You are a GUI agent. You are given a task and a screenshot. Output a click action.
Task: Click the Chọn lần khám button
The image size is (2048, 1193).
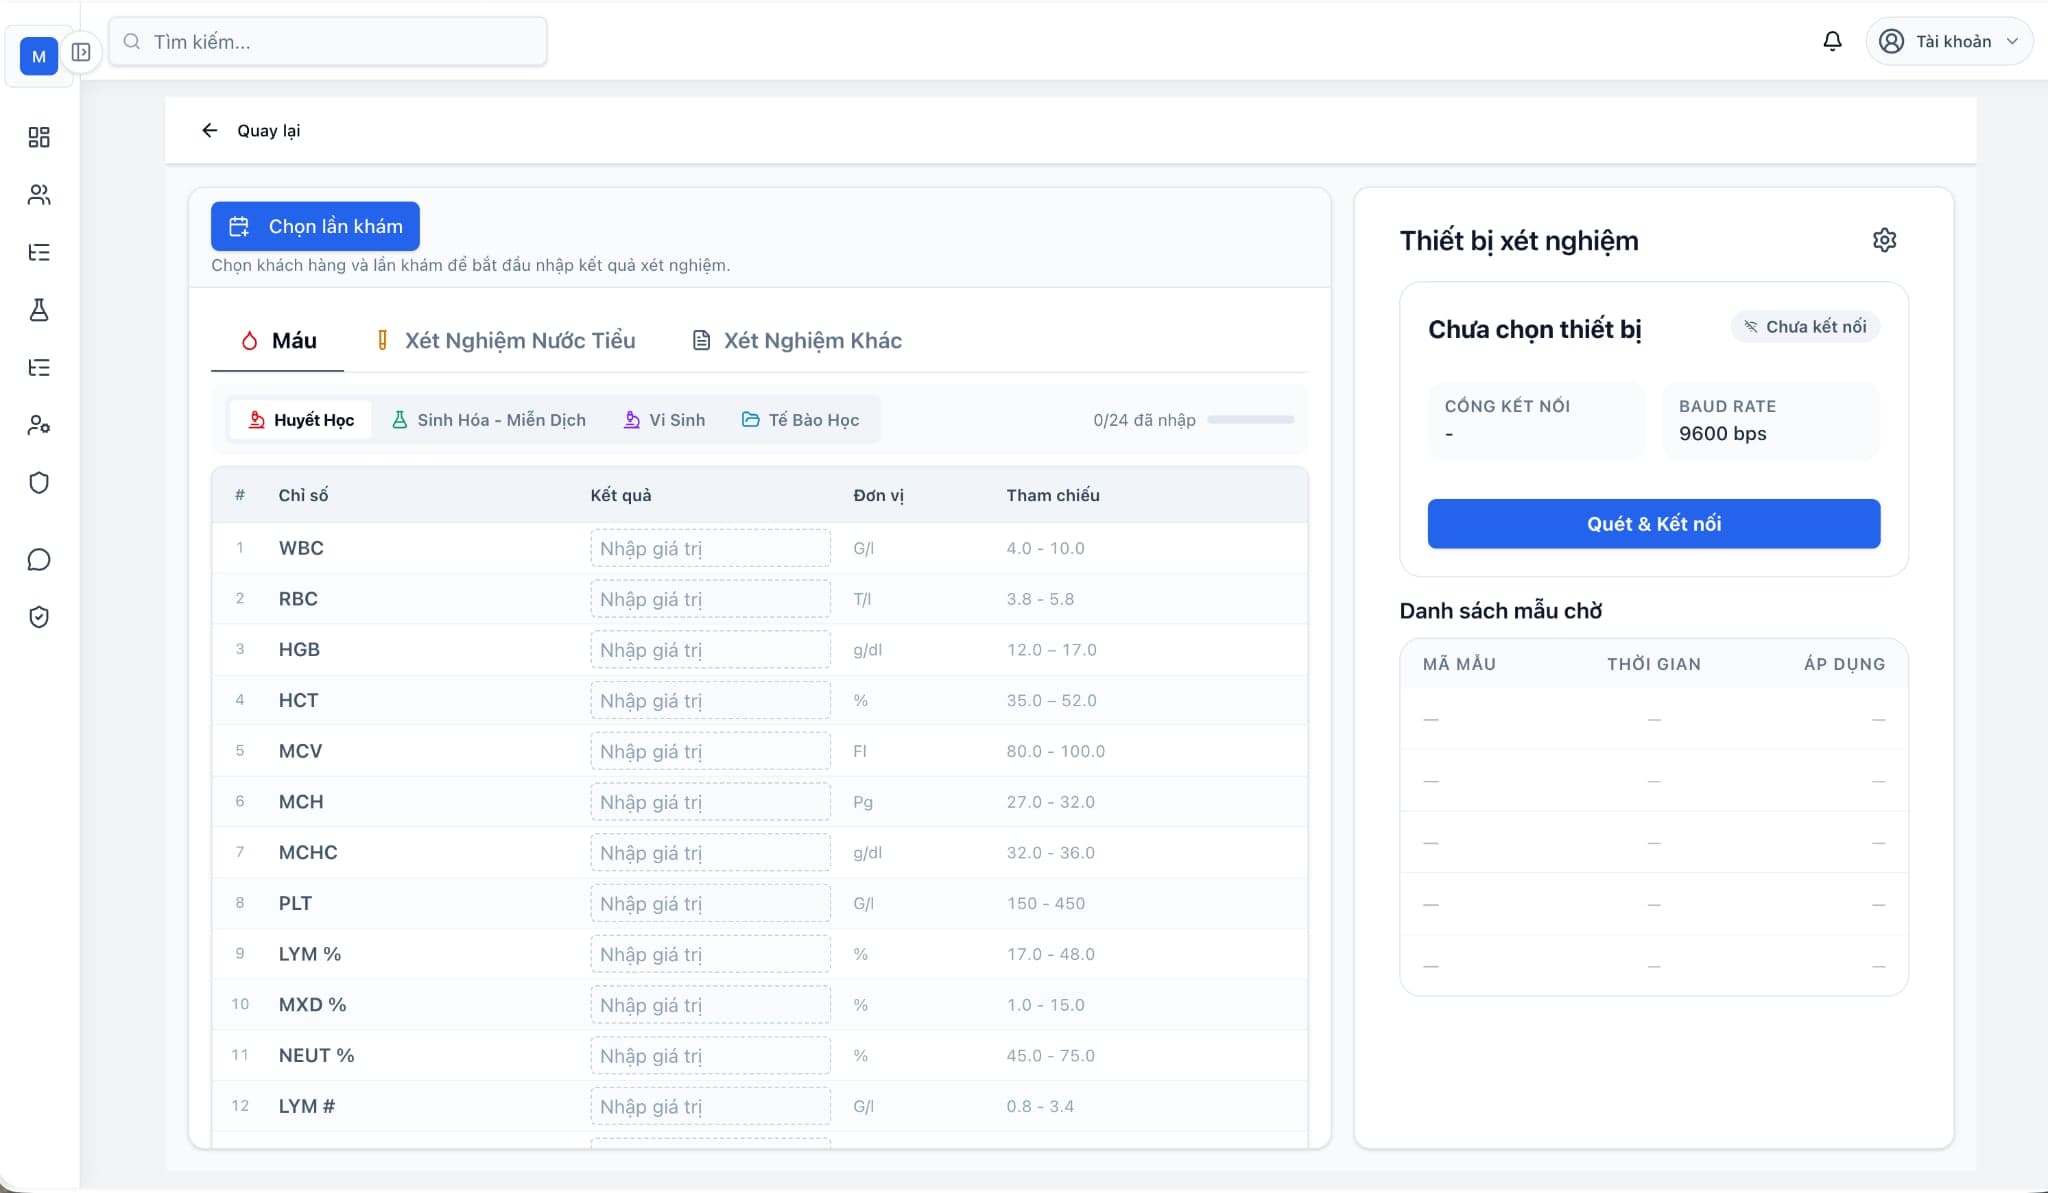315,226
